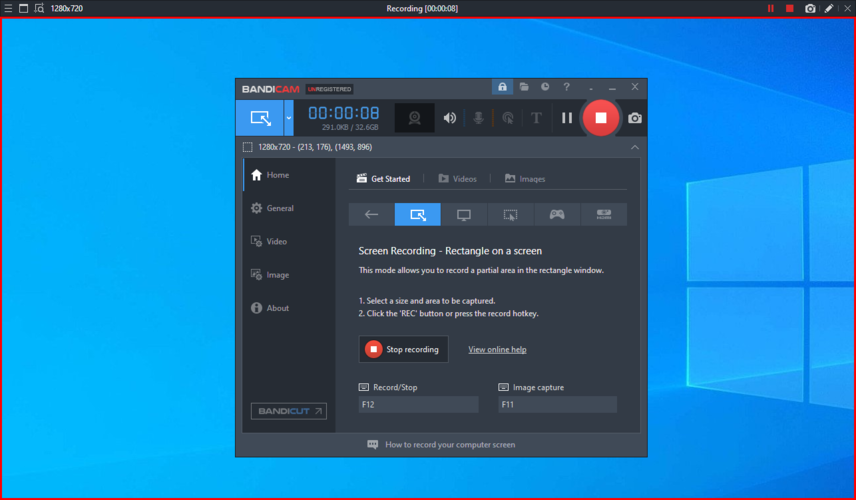Click the lock icon in Bandicam title bar
Image resolution: width=856 pixels, height=500 pixels.
502,87
